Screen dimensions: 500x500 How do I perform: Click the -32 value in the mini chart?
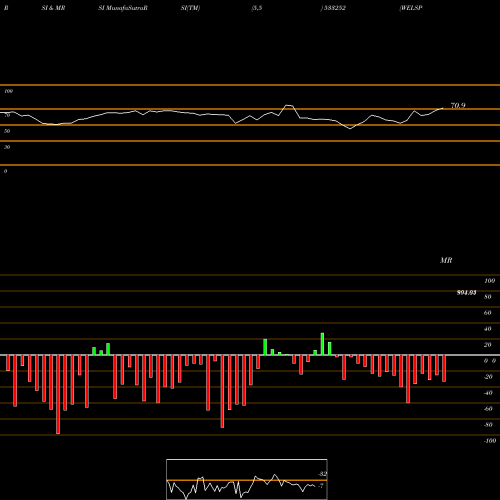[322, 474]
